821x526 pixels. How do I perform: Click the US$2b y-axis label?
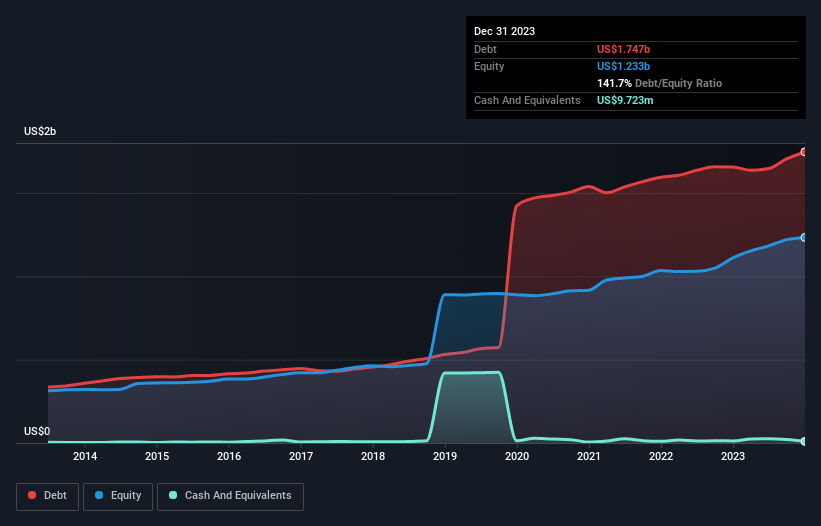pos(40,131)
